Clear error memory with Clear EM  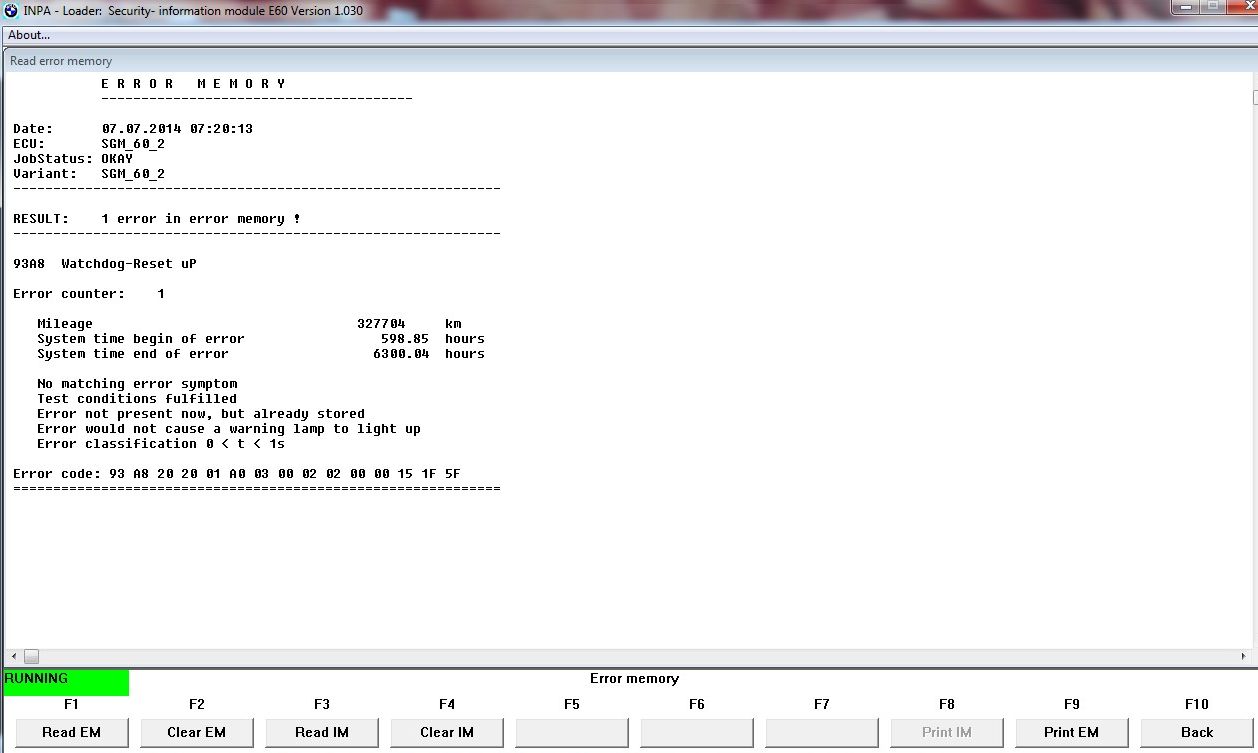pyautogui.click(x=196, y=732)
